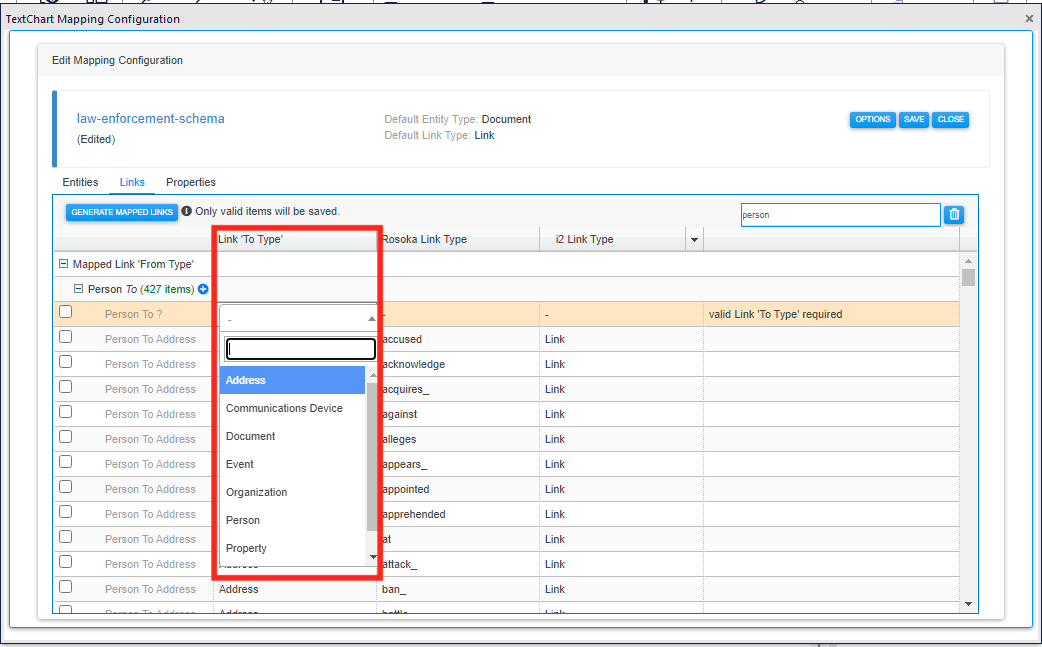Open the i2 Link Type column filter dropdown
1042x647 pixels.
[x=694, y=238]
